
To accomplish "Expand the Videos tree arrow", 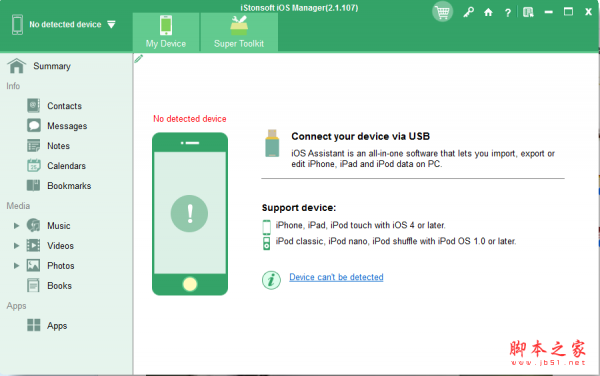I will point(16,246).
